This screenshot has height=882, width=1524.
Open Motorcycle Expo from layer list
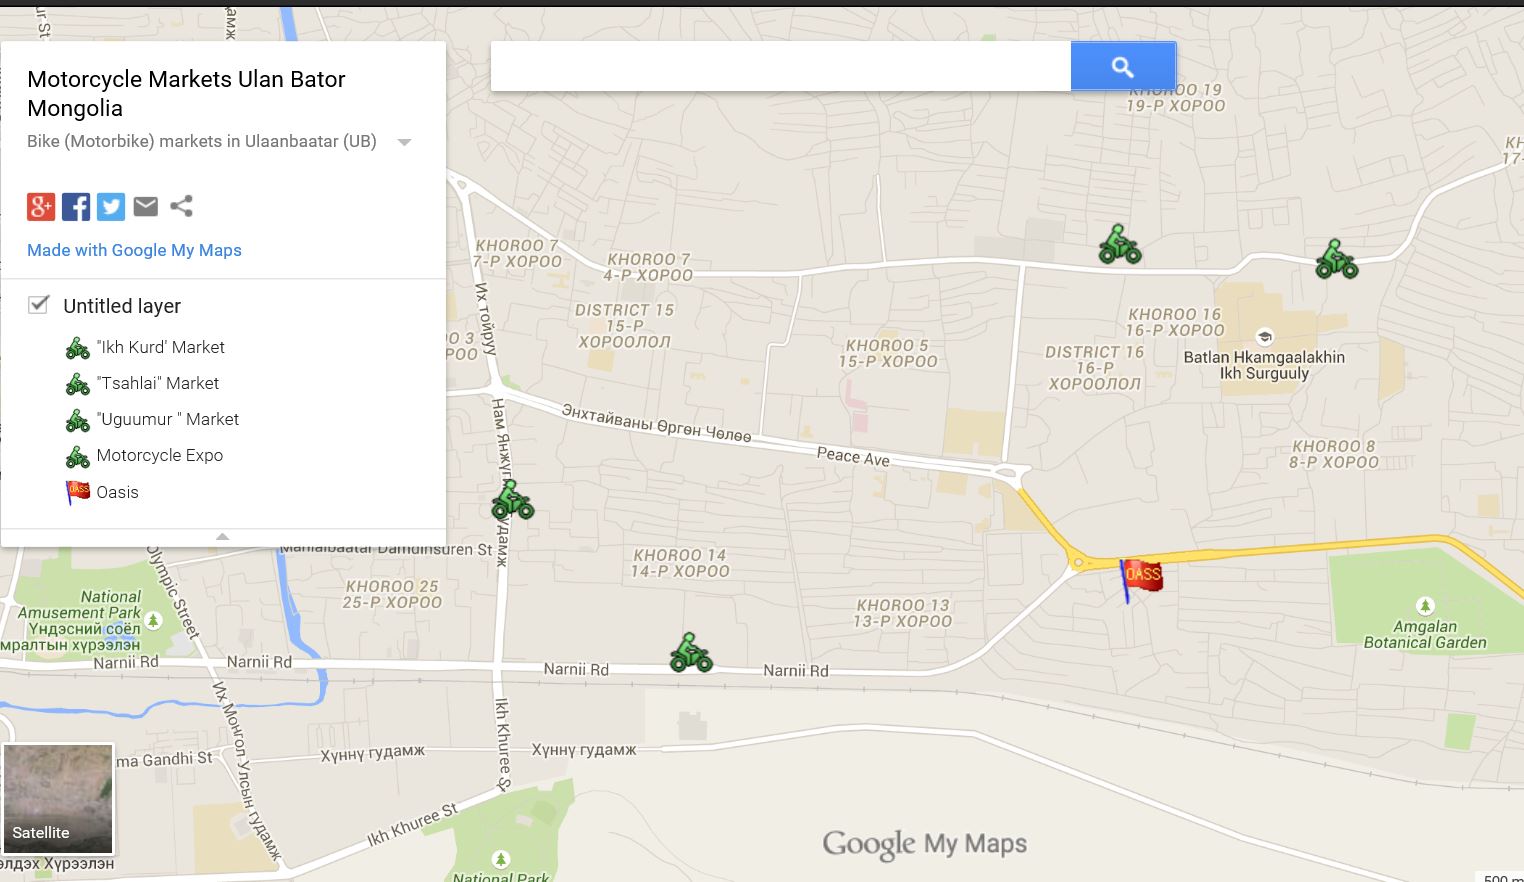[x=159, y=455]
